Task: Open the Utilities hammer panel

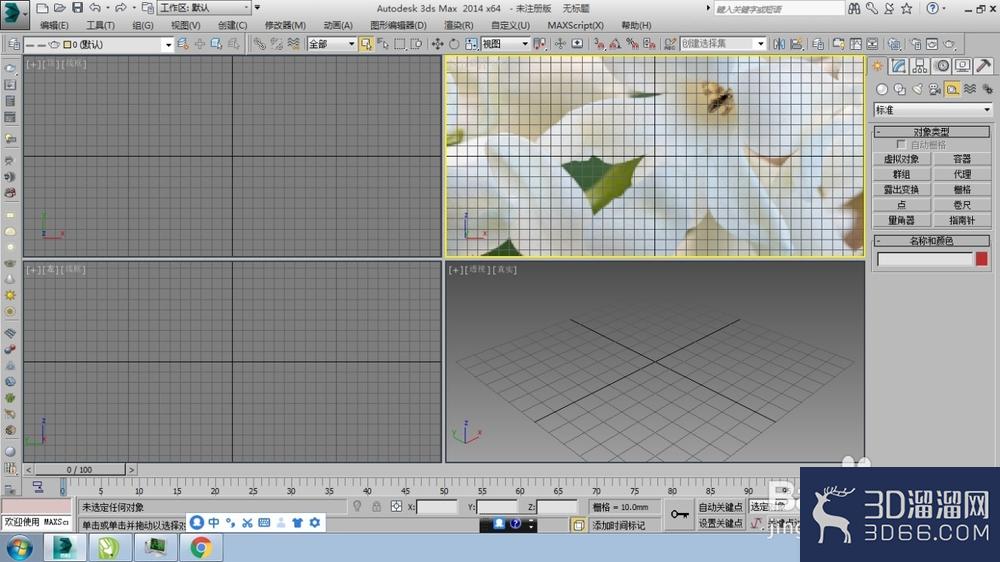Action: tap(983, 66)
